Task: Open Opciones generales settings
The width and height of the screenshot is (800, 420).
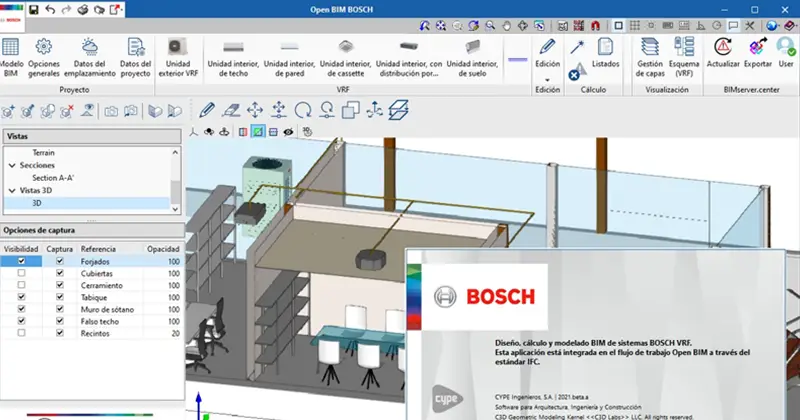Action: click(44, 57)
